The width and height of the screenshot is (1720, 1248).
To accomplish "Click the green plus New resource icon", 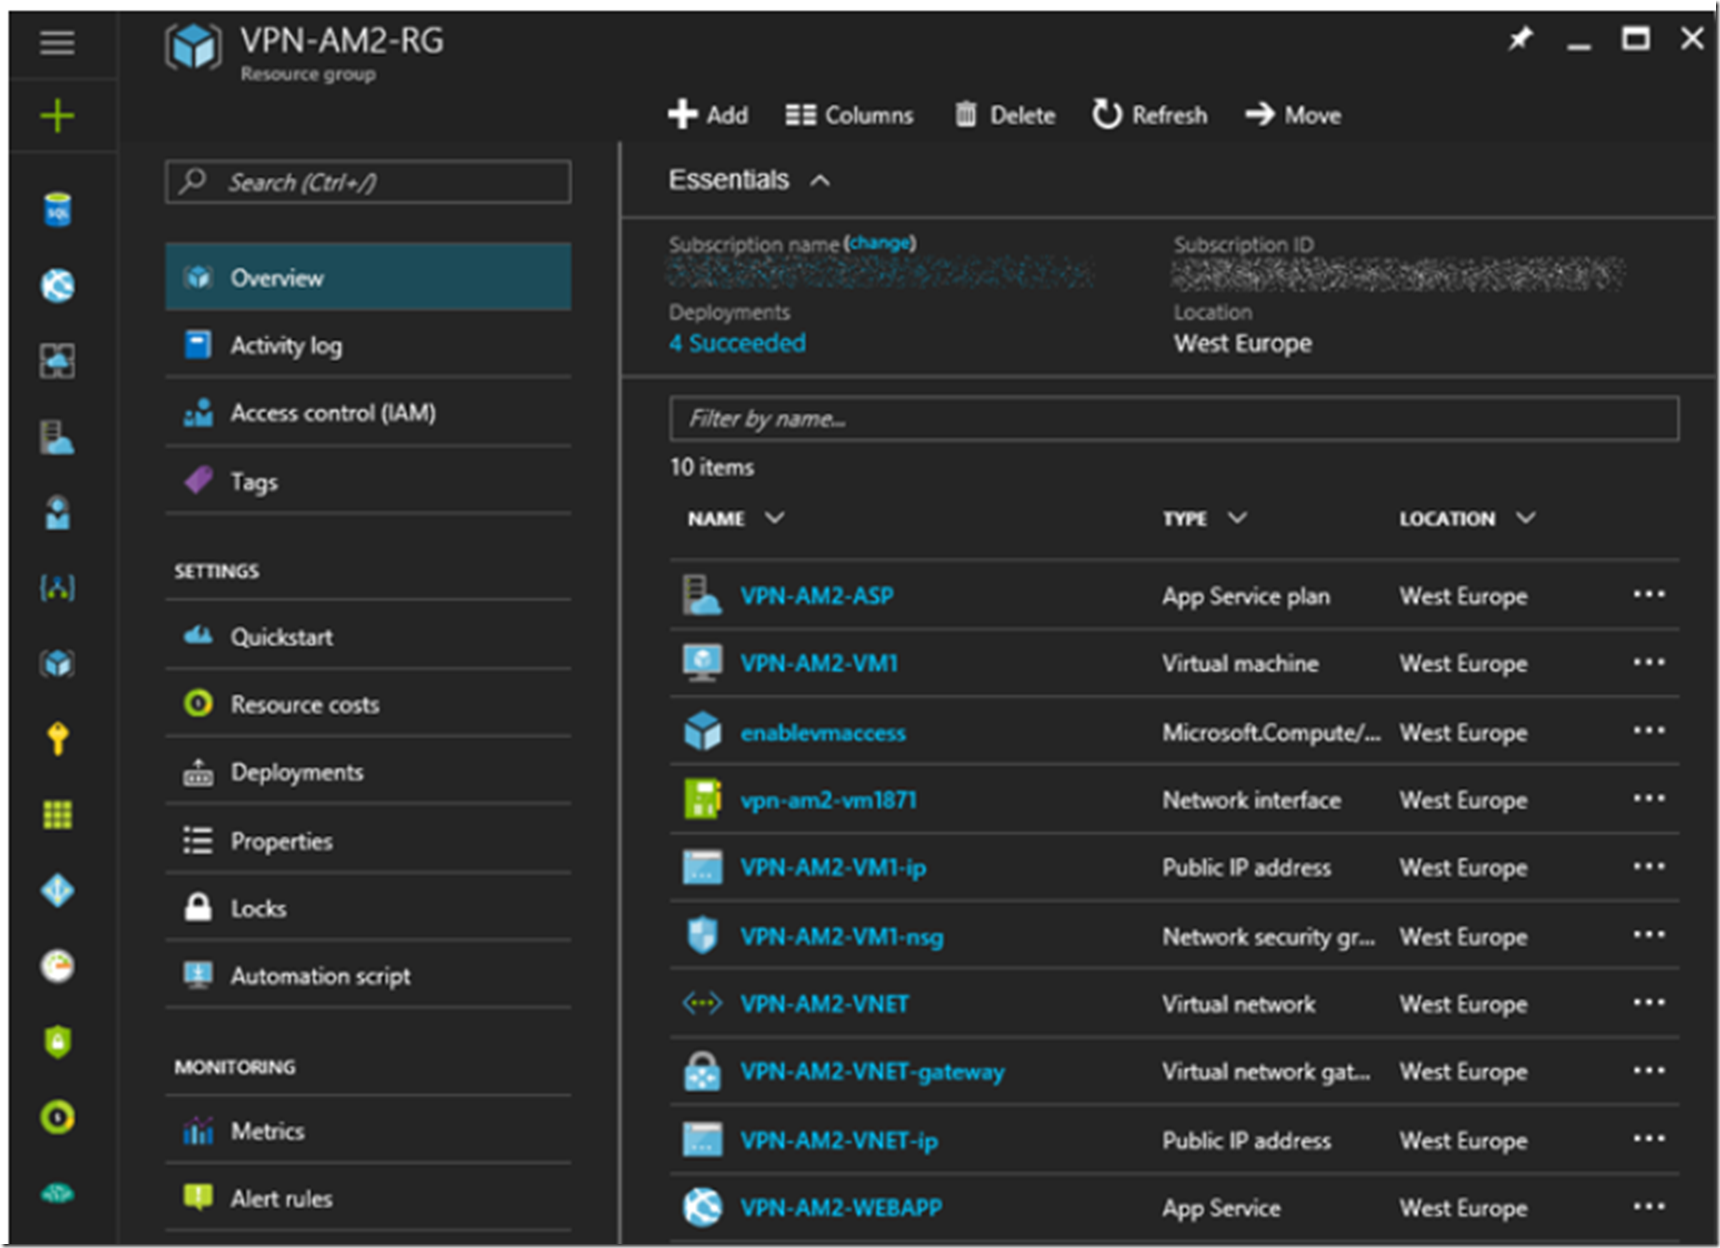I will point(57,116).
